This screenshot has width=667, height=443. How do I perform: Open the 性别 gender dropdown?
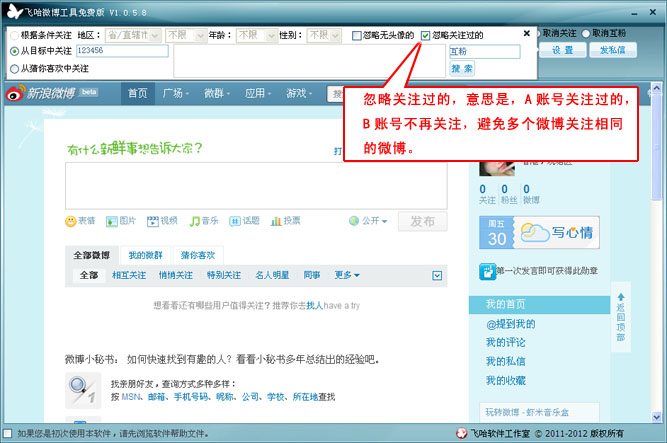pyautogui.click(x=324, y=35)
